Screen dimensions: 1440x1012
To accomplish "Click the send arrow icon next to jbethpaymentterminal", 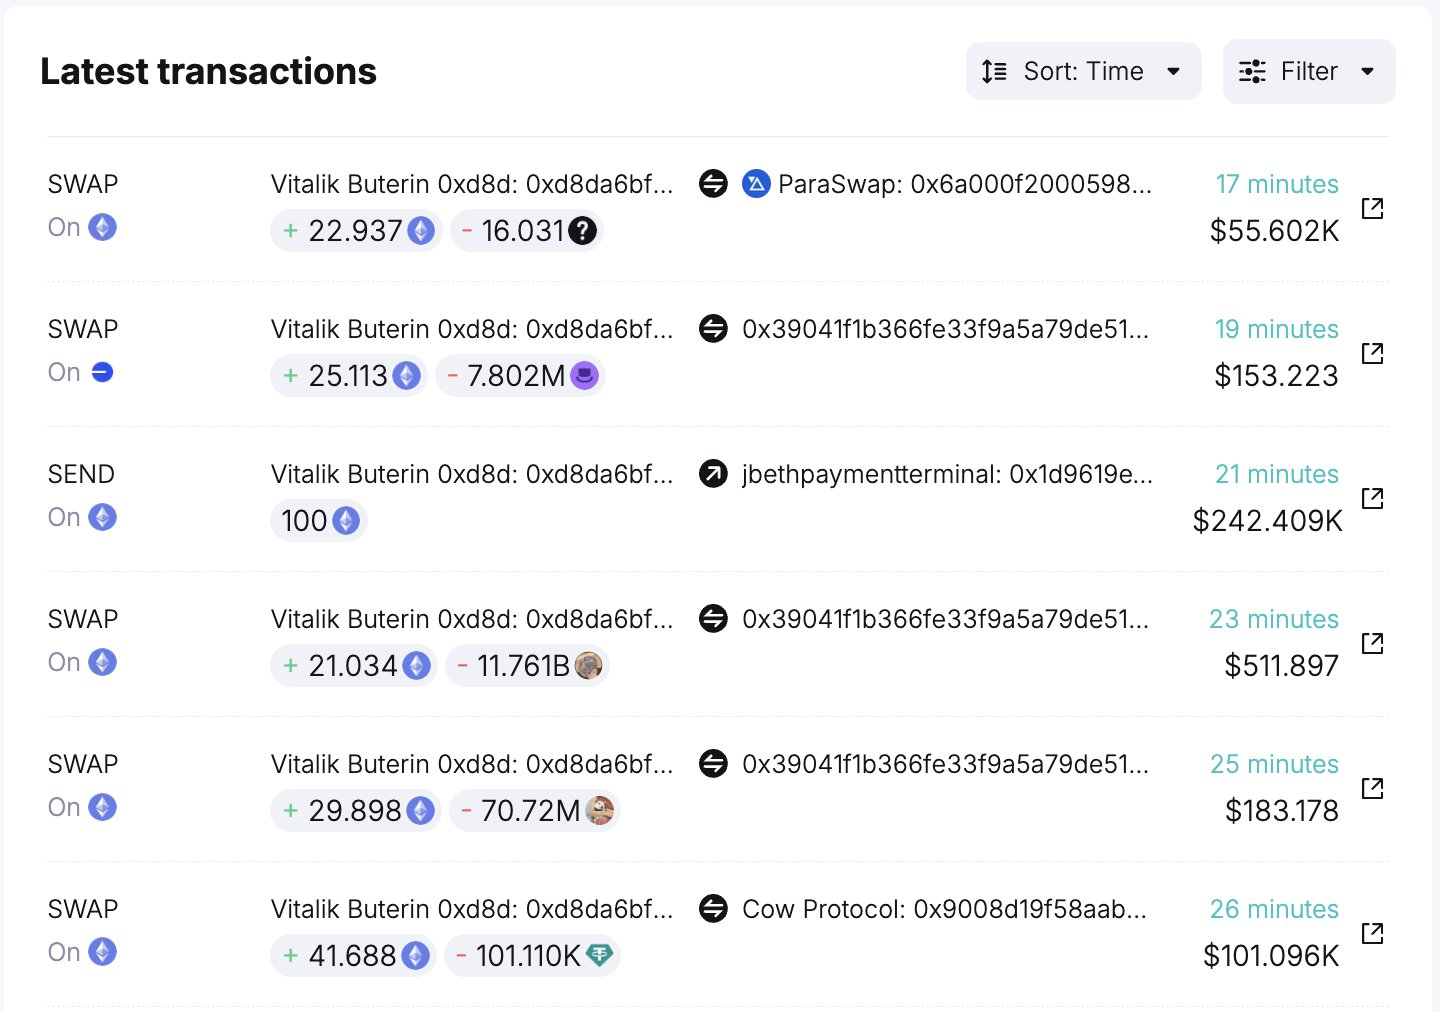I will tap(713, 474).
